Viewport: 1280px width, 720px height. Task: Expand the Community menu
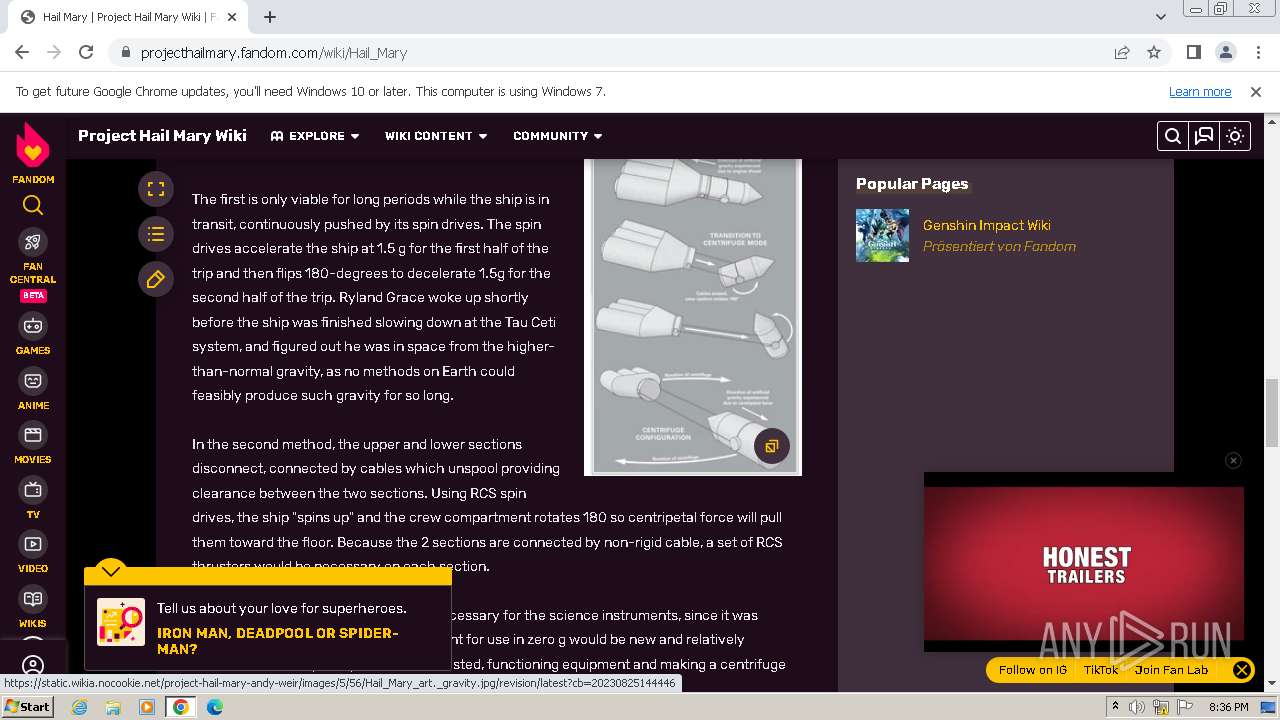[x=558, y=136]
